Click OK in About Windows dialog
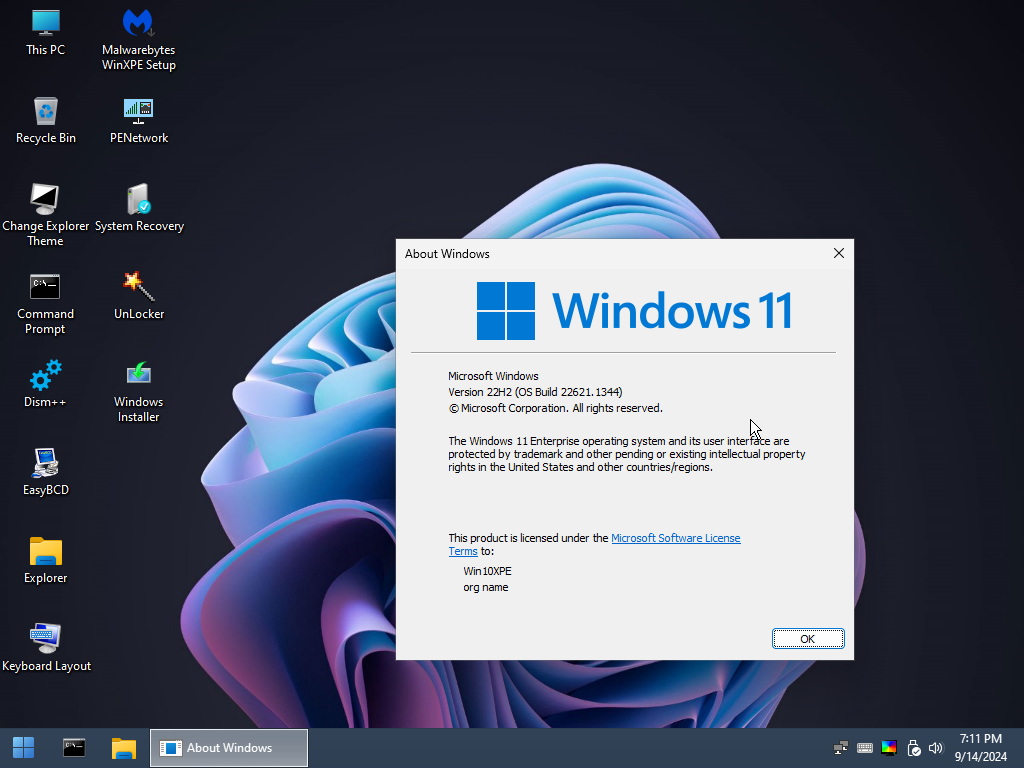Image resolution: width=1024 pixels, height=768 pixels. tap(808, 639)
